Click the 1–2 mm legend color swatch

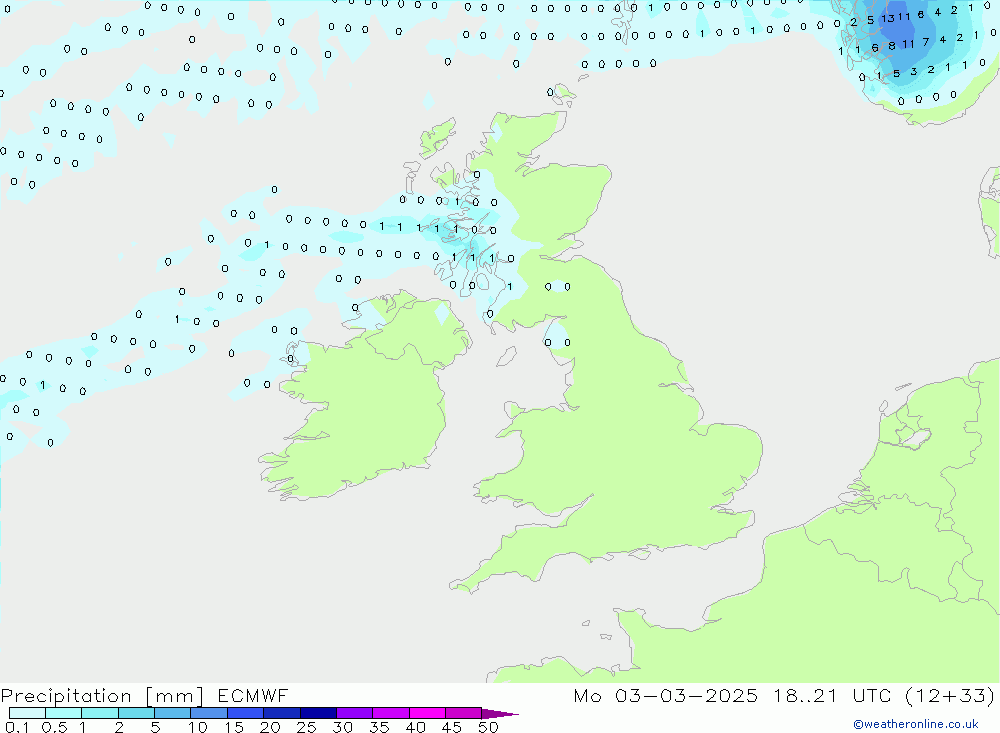pos(100,713)
